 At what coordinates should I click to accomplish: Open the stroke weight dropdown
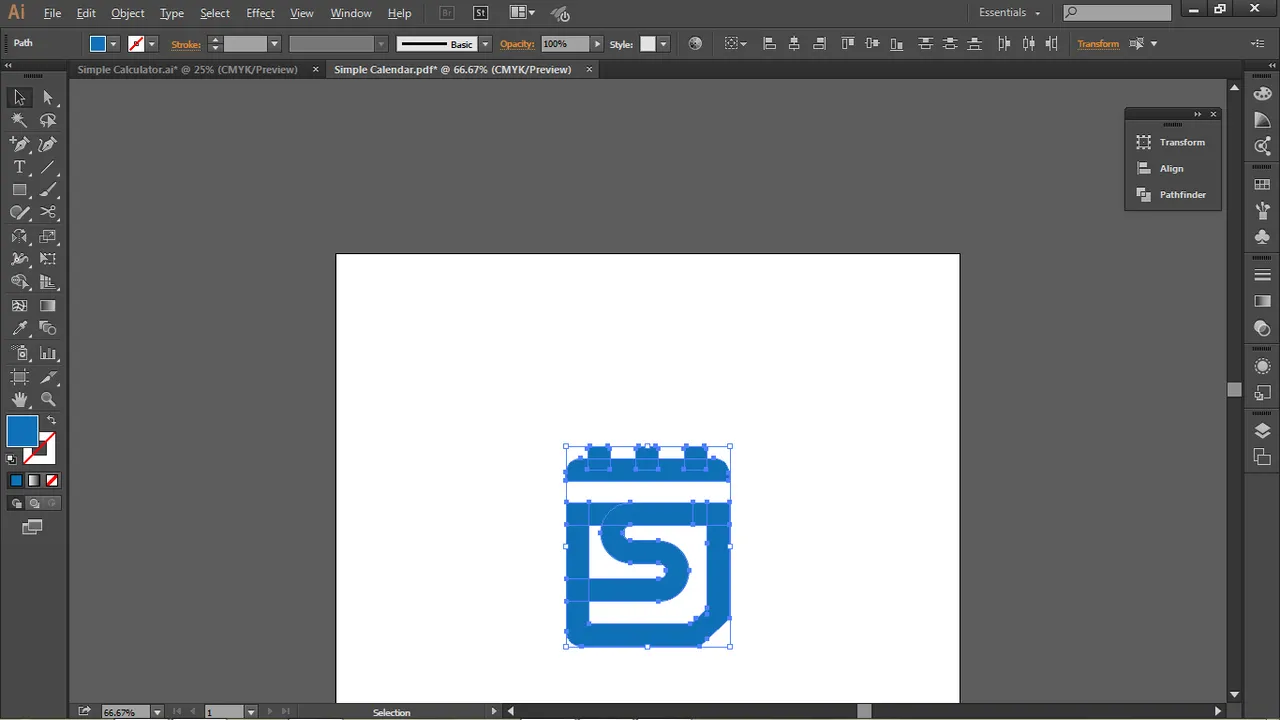coord(274,44)
